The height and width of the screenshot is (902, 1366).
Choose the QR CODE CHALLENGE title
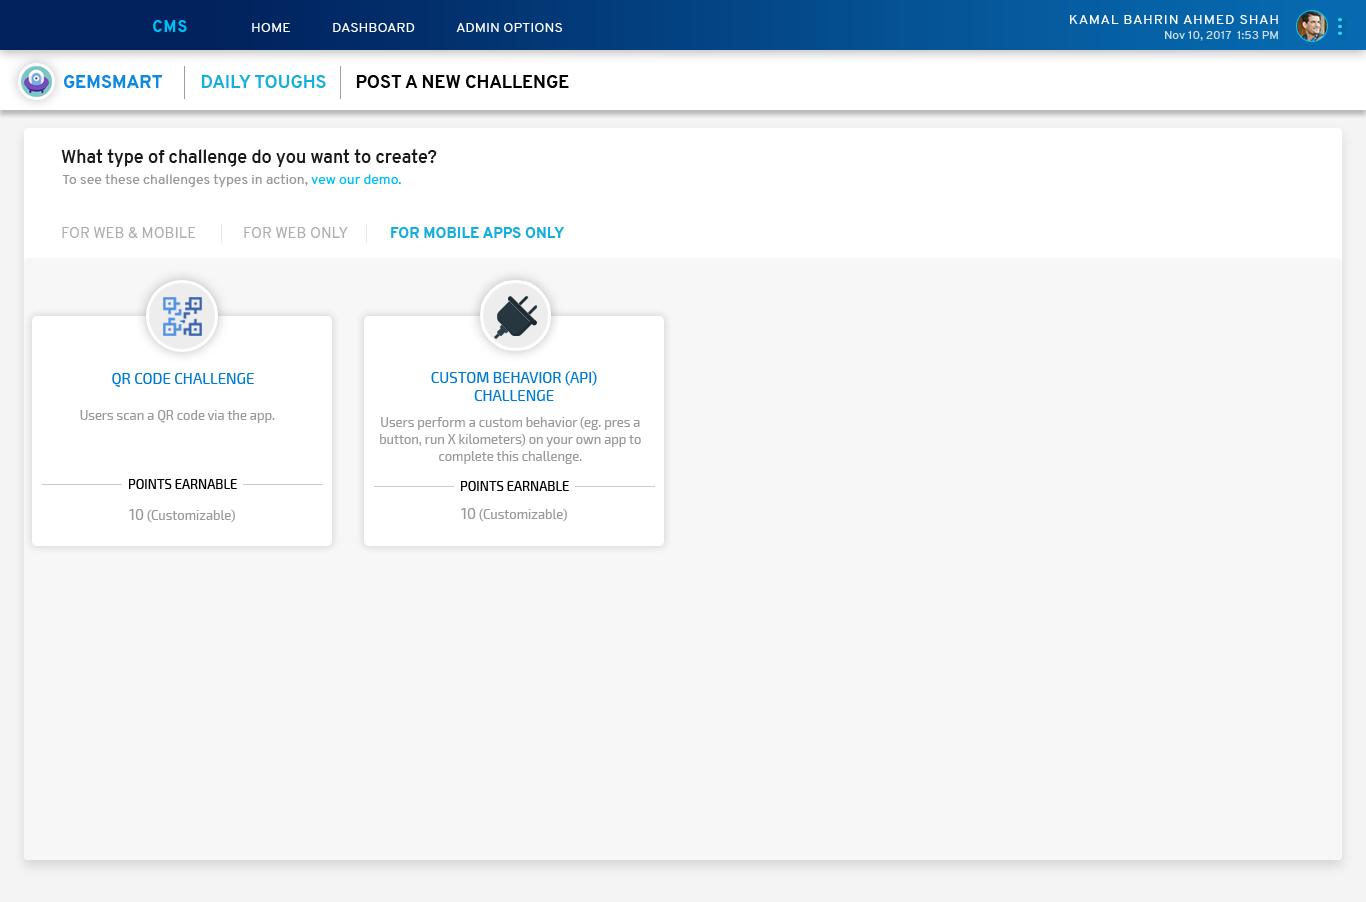point(182,379)
